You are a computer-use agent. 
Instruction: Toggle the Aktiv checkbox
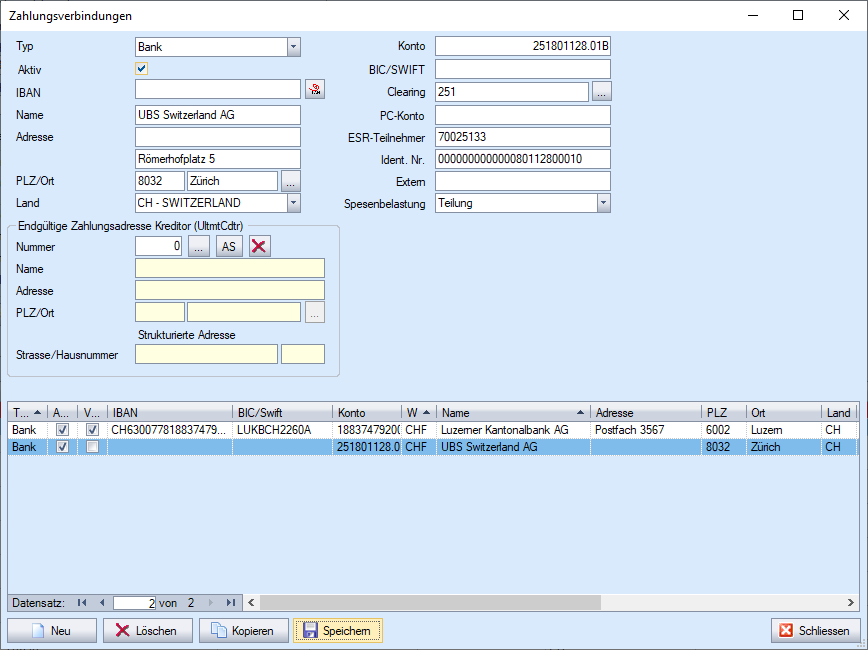point(142,69)
